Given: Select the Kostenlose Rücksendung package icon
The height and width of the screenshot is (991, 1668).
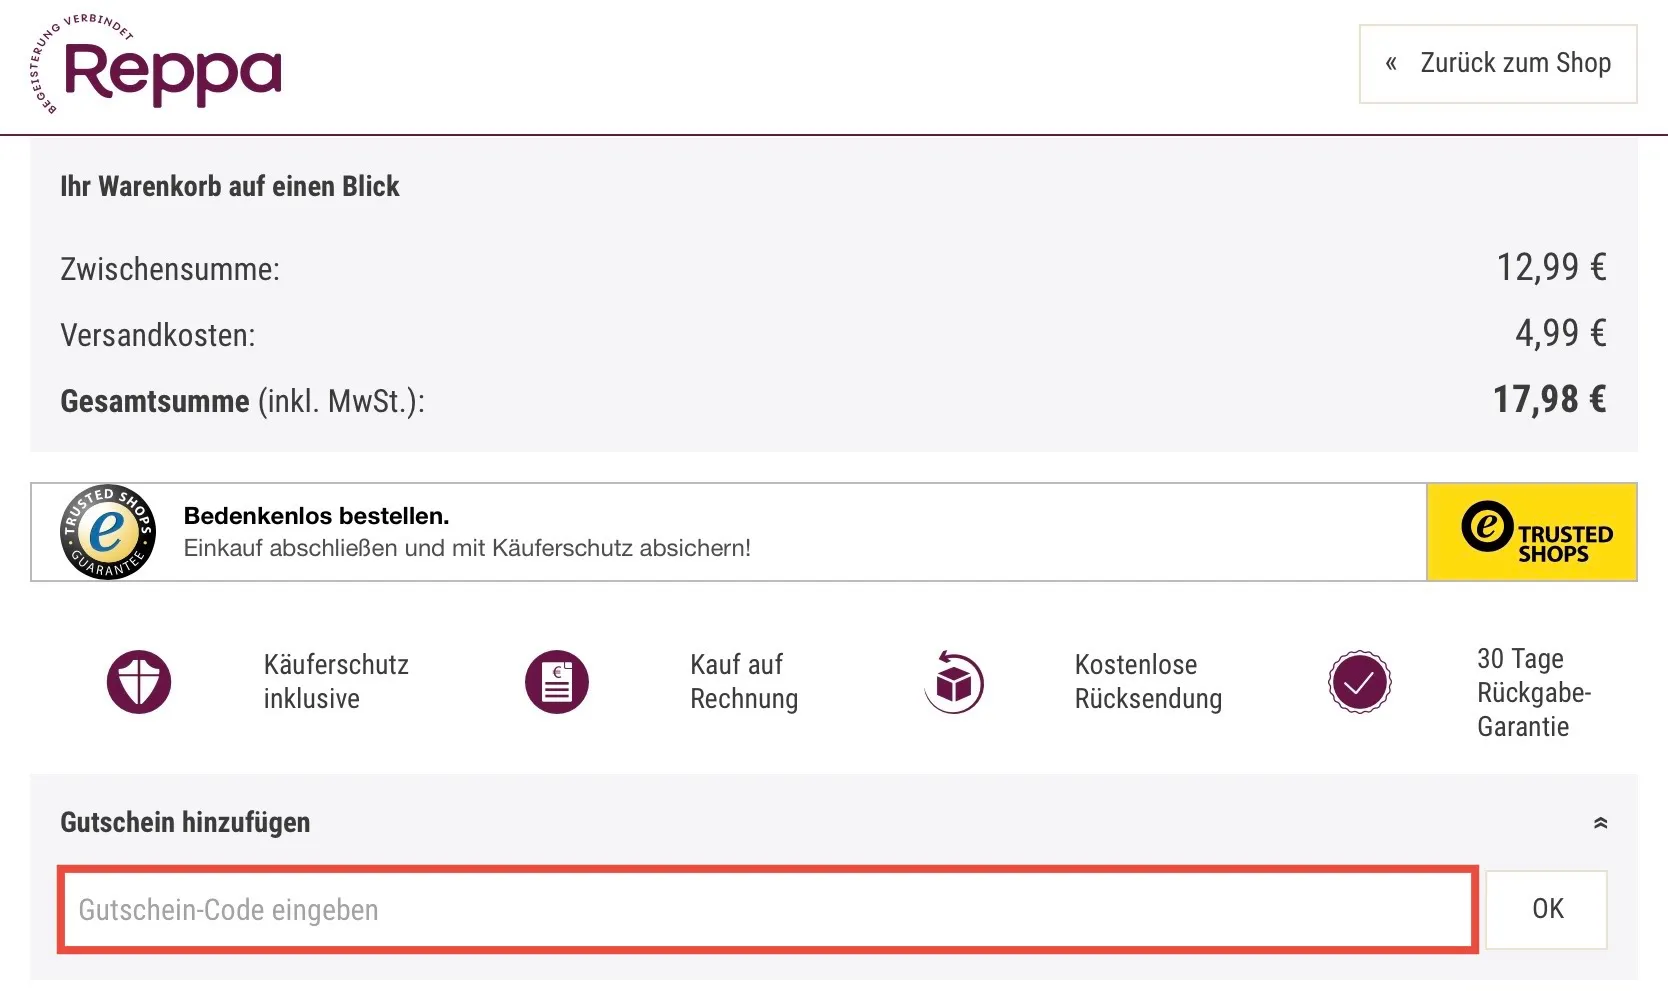Looking at the screenshot, I should [953, 682].
